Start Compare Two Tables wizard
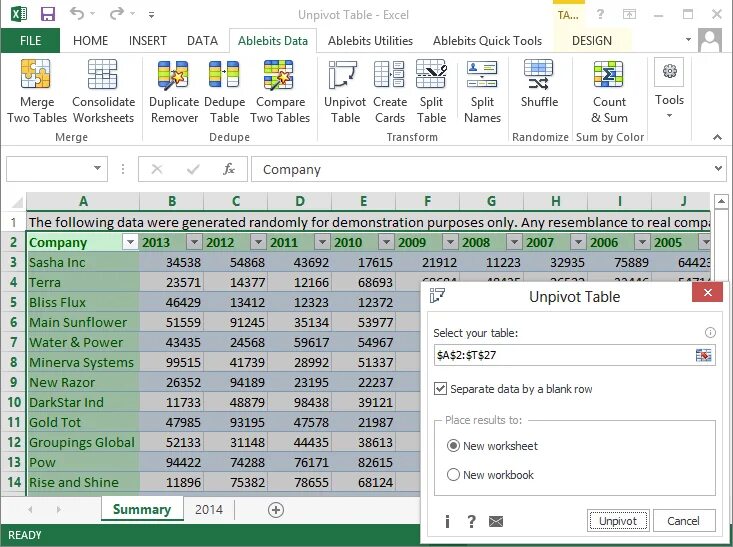733x547 pixels. tap(280, 92)
